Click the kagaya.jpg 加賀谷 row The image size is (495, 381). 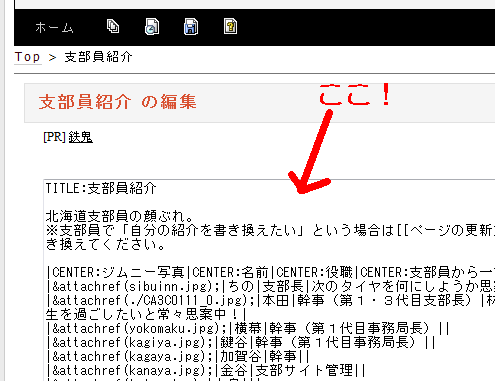[178, 356]
